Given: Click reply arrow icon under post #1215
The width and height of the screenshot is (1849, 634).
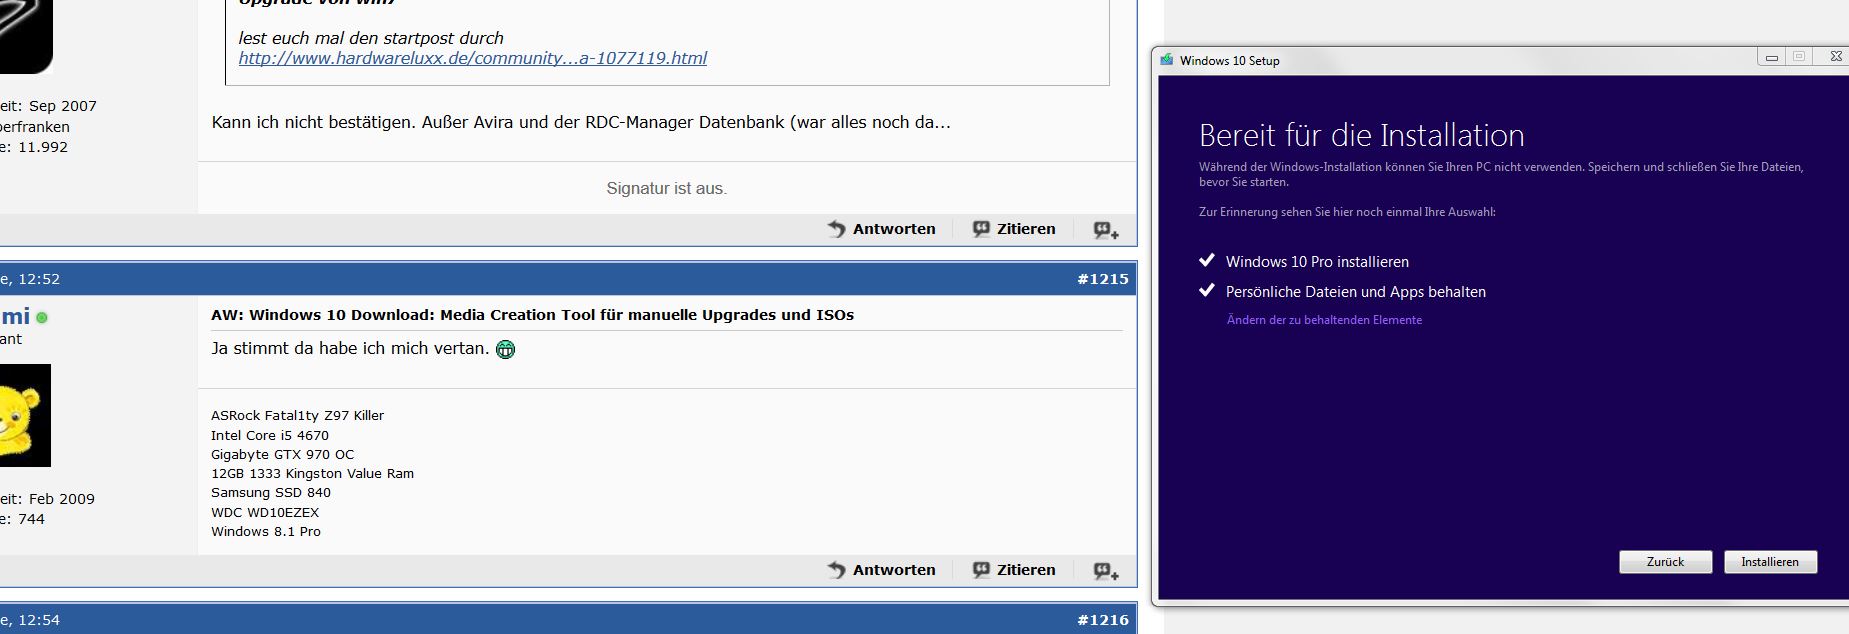Looking at the screenshot, I should (x=837, y=570).
